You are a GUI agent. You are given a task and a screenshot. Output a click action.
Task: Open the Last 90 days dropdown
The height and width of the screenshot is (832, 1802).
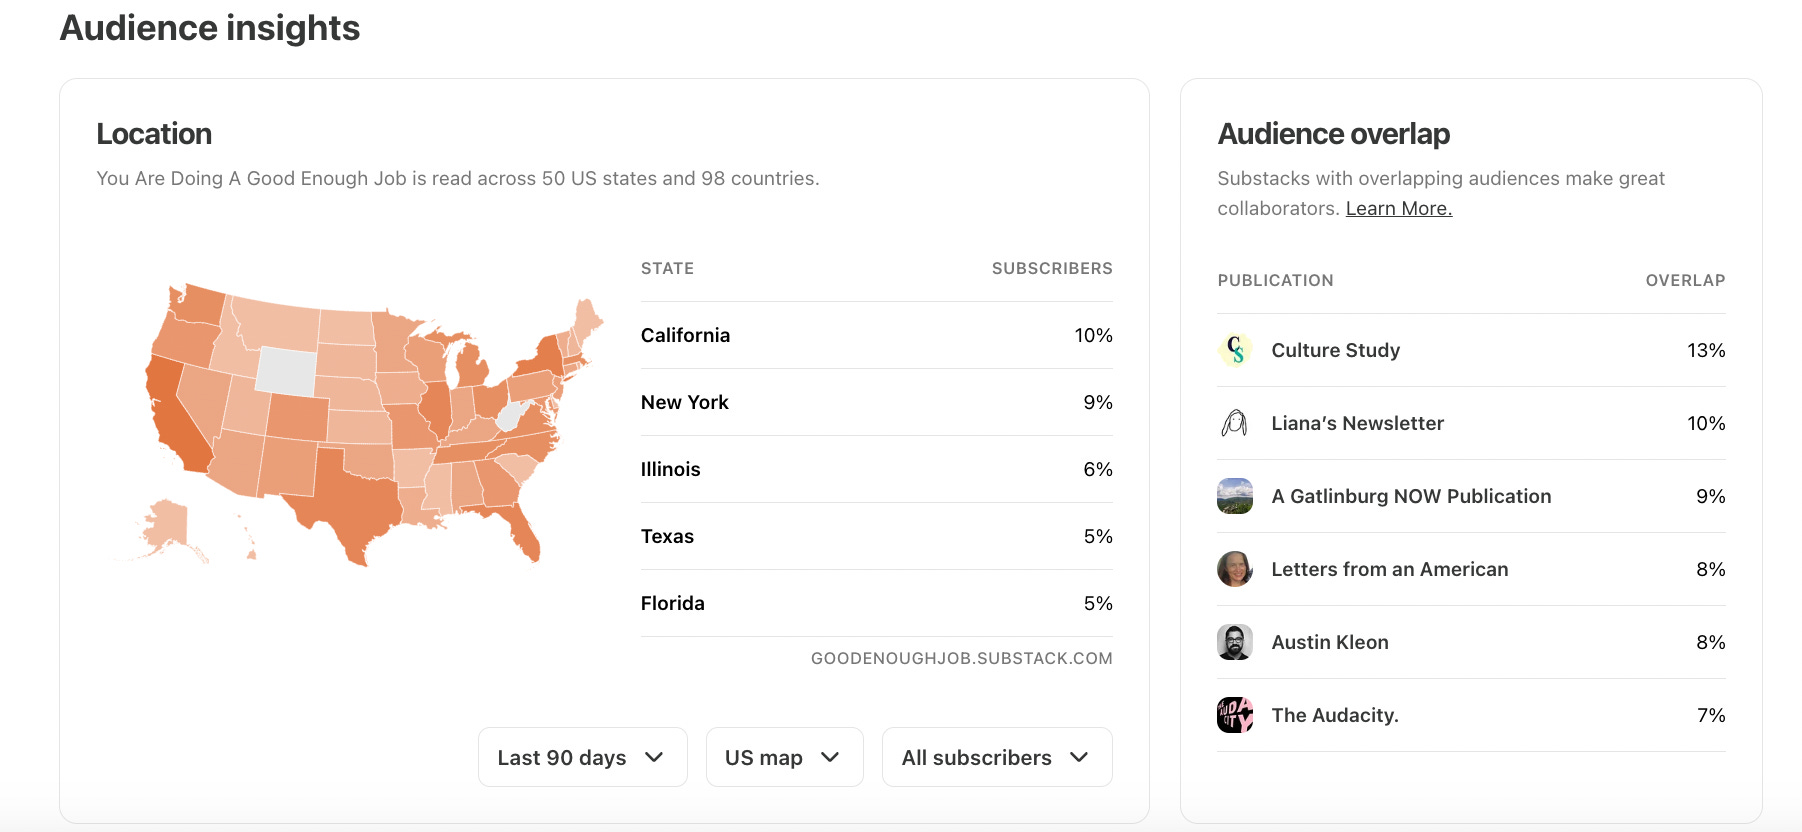point(582,757)
